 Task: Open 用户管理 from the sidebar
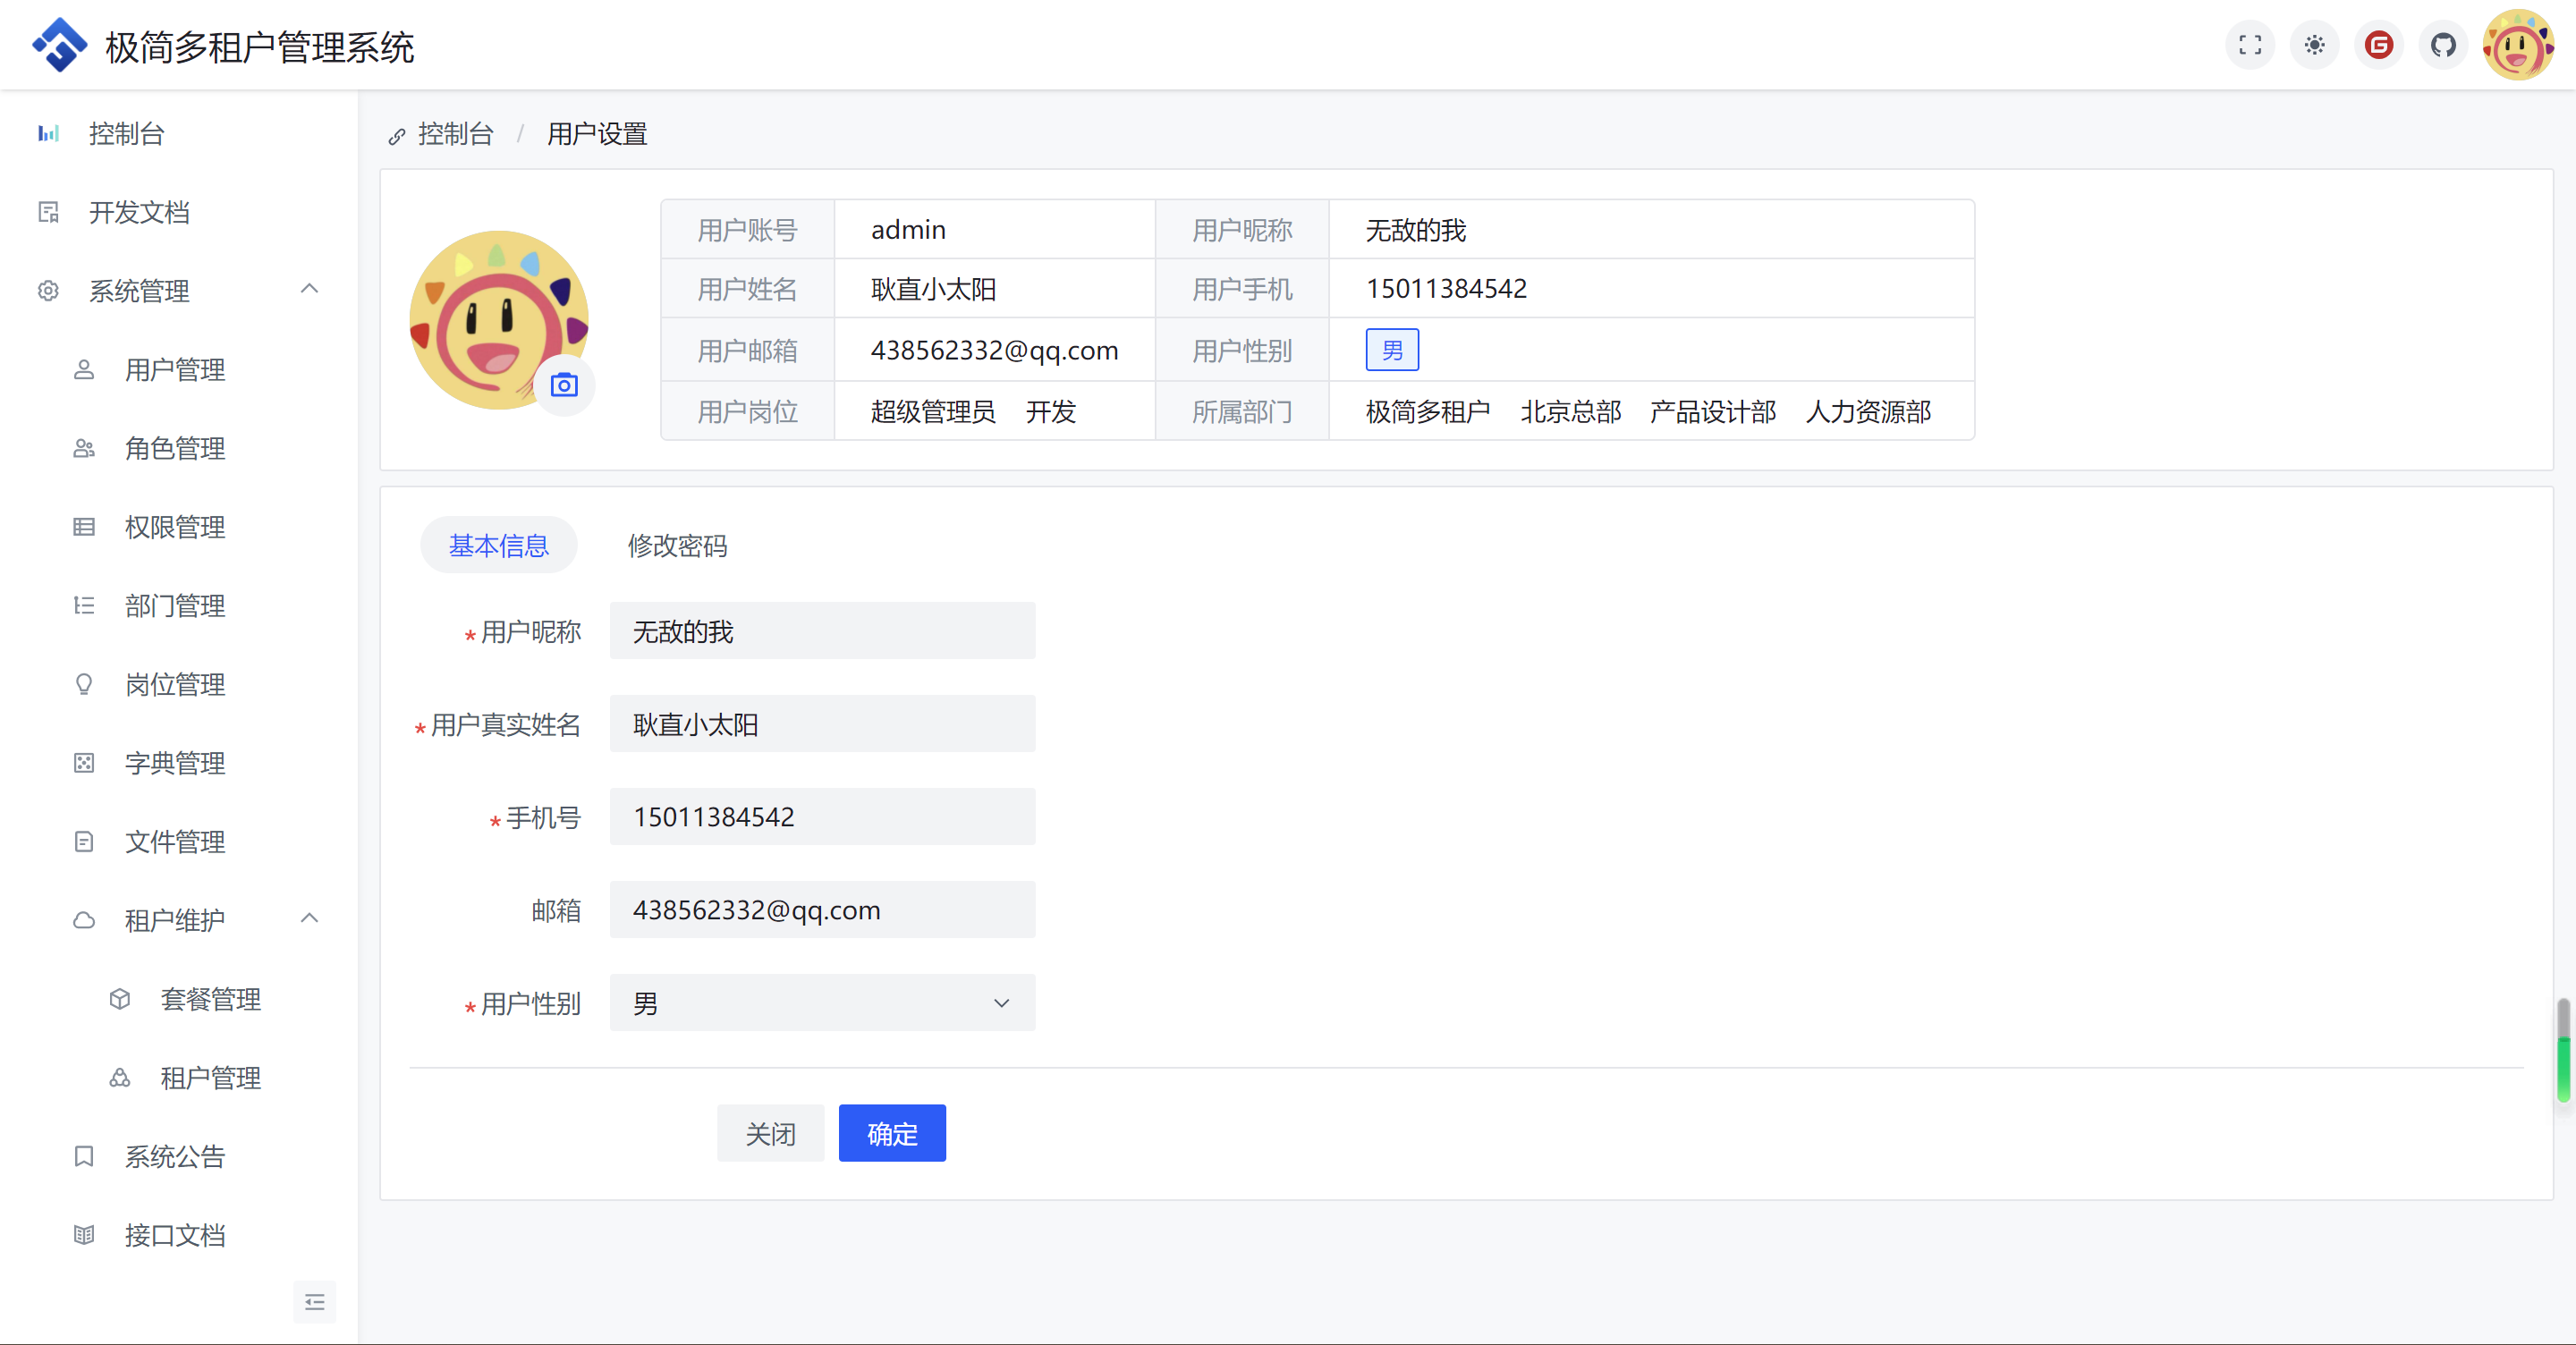(x=175, y=370)
